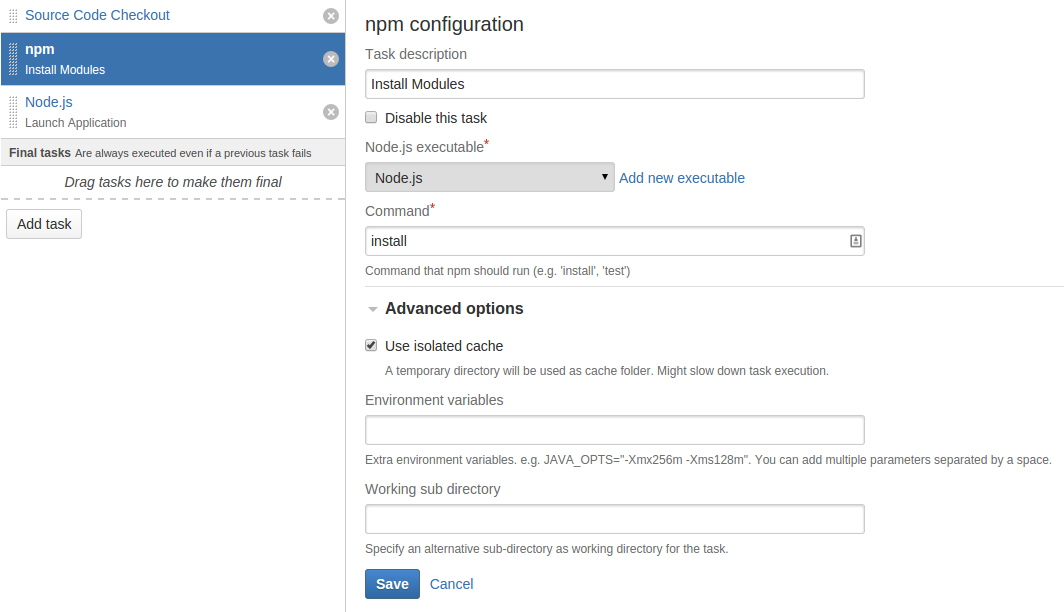Collapse the Advanced options section

point(373,309)
